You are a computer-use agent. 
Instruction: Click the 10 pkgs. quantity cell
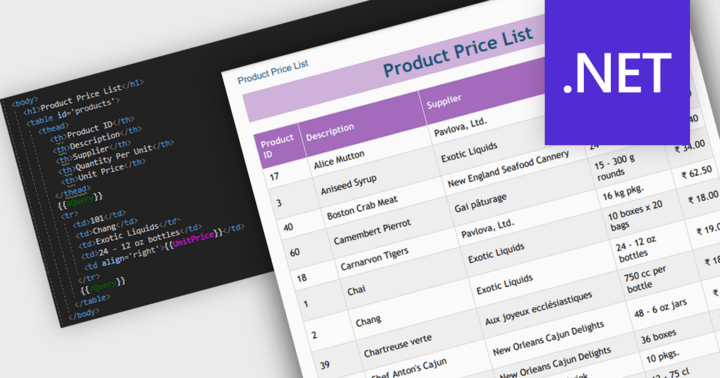click(x=663, y=356)
